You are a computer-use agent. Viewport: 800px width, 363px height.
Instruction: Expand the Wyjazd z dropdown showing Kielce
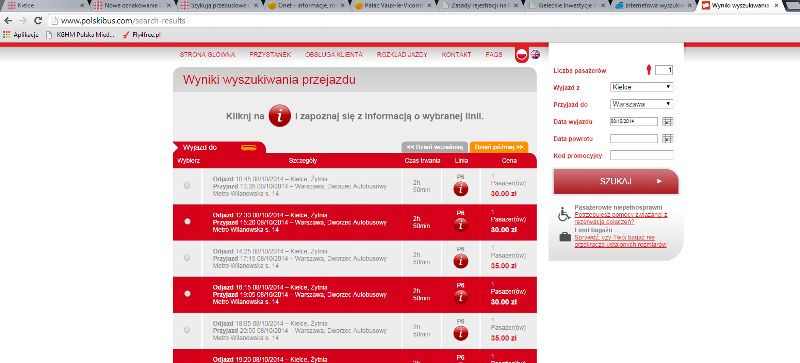(641, 87)
